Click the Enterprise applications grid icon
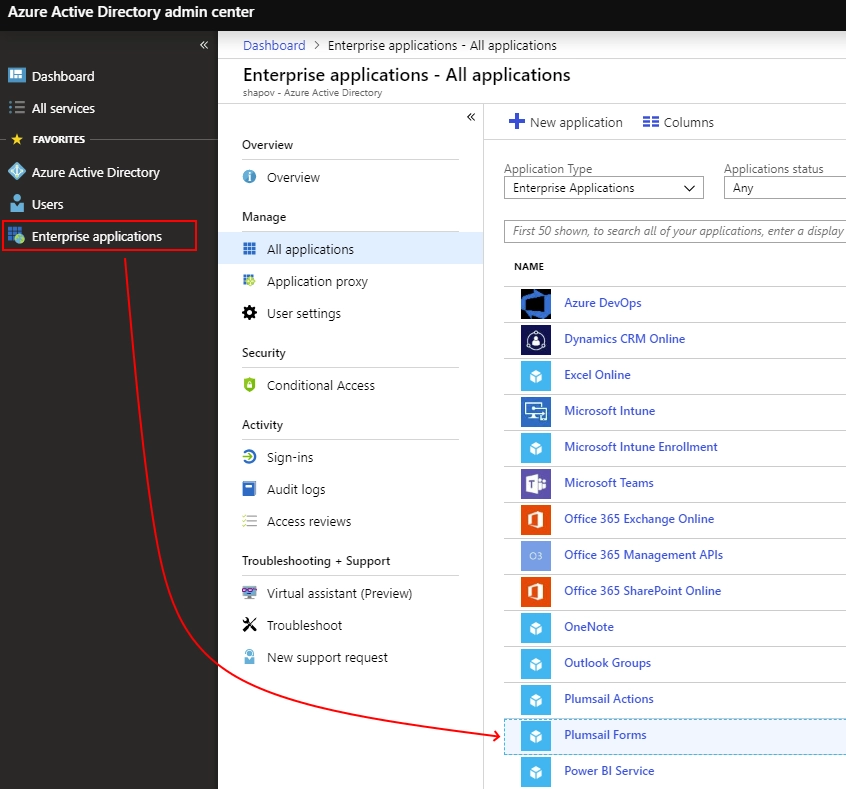 click(x=16, y=235)
